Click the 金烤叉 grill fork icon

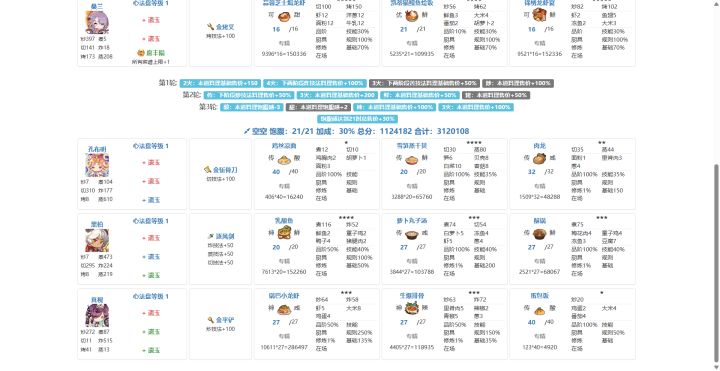tap(211, 27)
